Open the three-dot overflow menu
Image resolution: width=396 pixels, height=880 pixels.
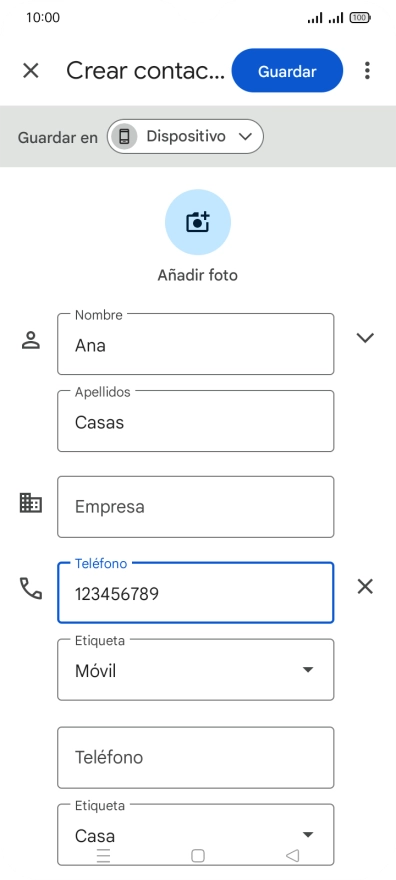[367, 71]
